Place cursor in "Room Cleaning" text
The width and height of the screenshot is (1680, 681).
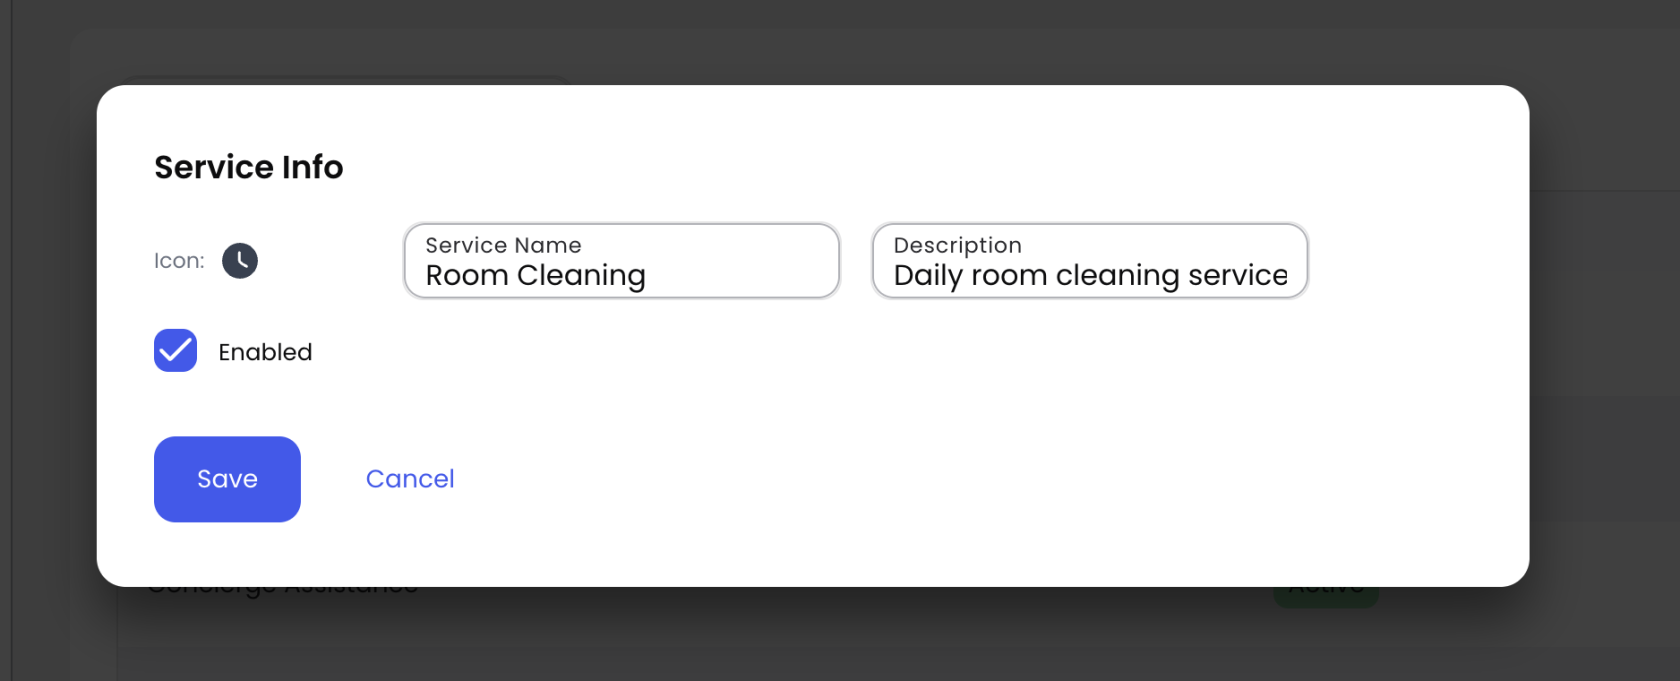[x=535, y=275]
